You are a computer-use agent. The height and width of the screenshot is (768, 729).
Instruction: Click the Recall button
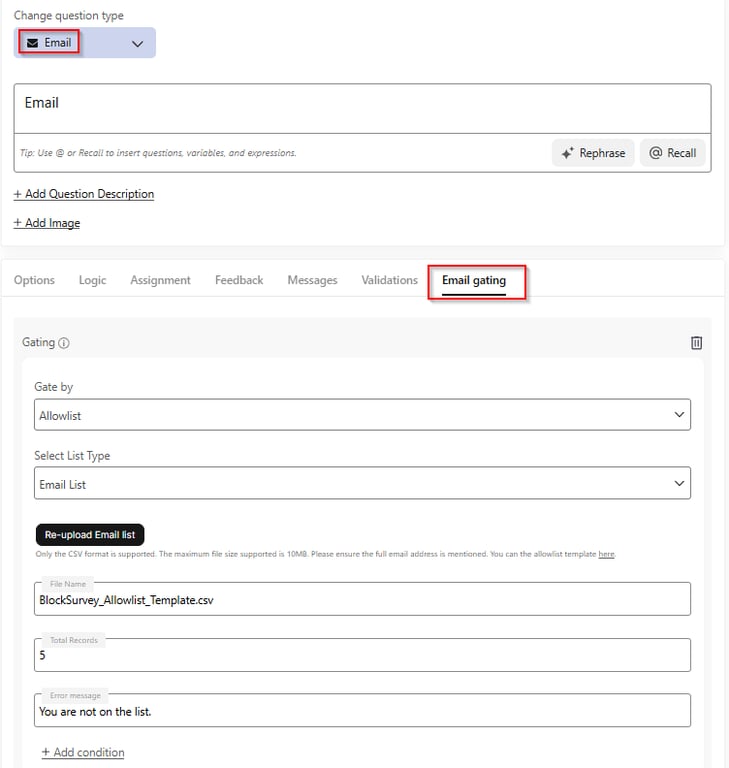click(x=672, y=153)
